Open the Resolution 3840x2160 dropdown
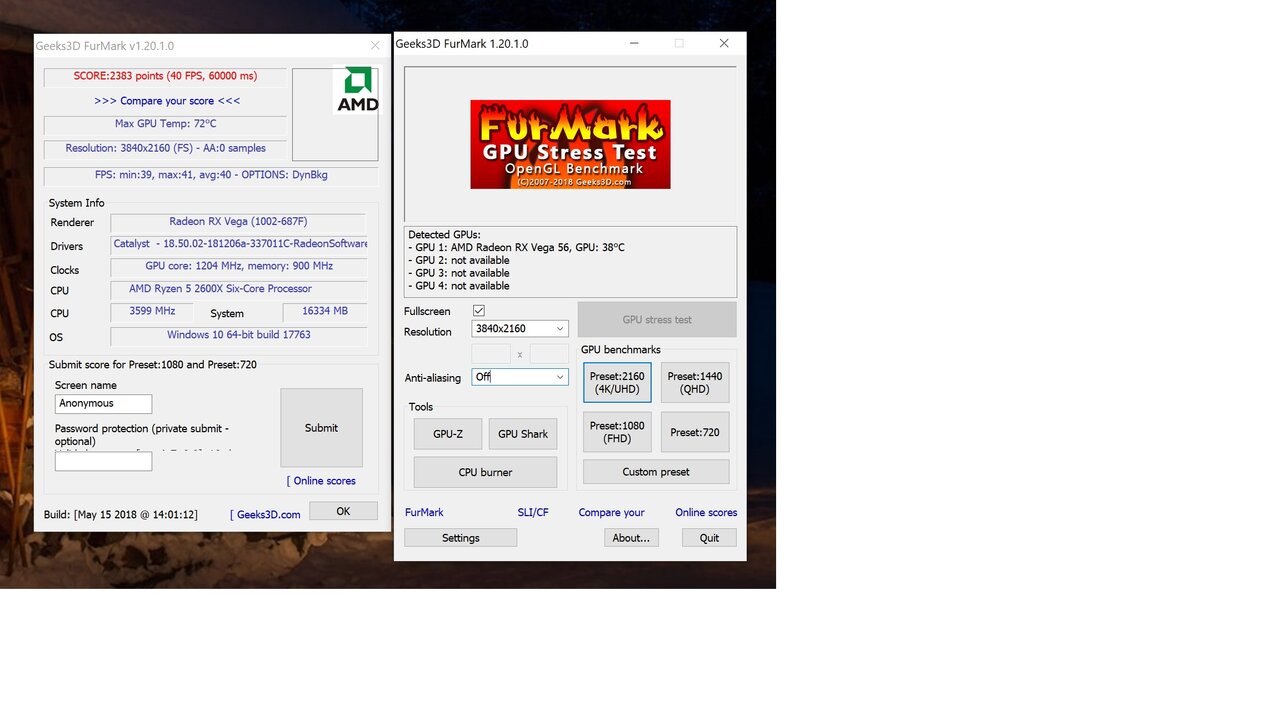Viewport: 1280px width, 720px height. point(520,328)
